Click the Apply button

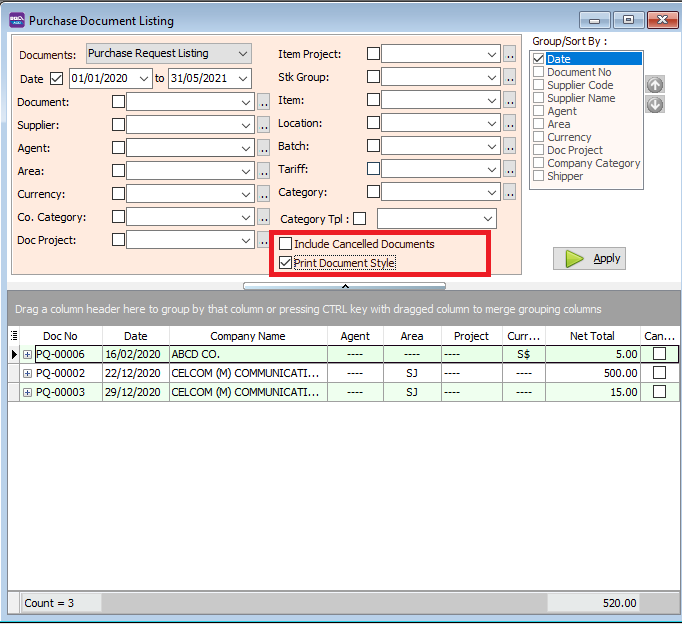coord(589,258)
